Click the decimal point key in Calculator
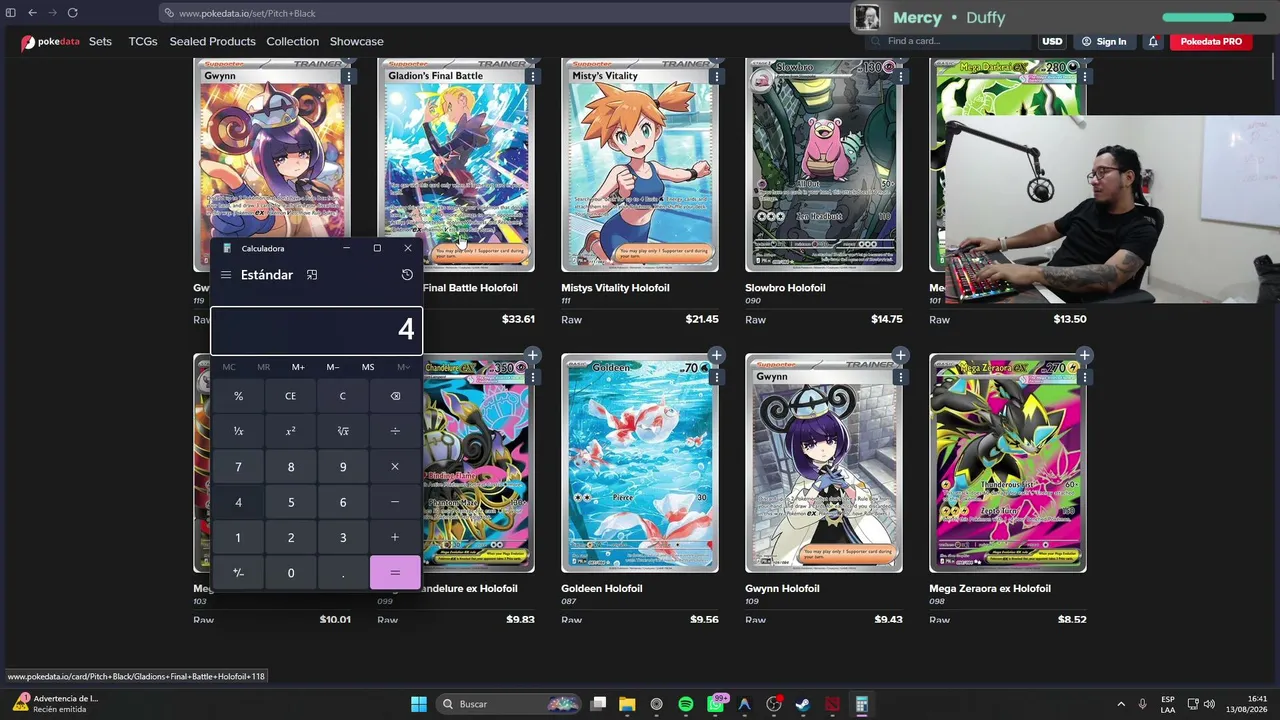Screen dimensions: 1280x720 pyautogui.click(x=343, y=573)
